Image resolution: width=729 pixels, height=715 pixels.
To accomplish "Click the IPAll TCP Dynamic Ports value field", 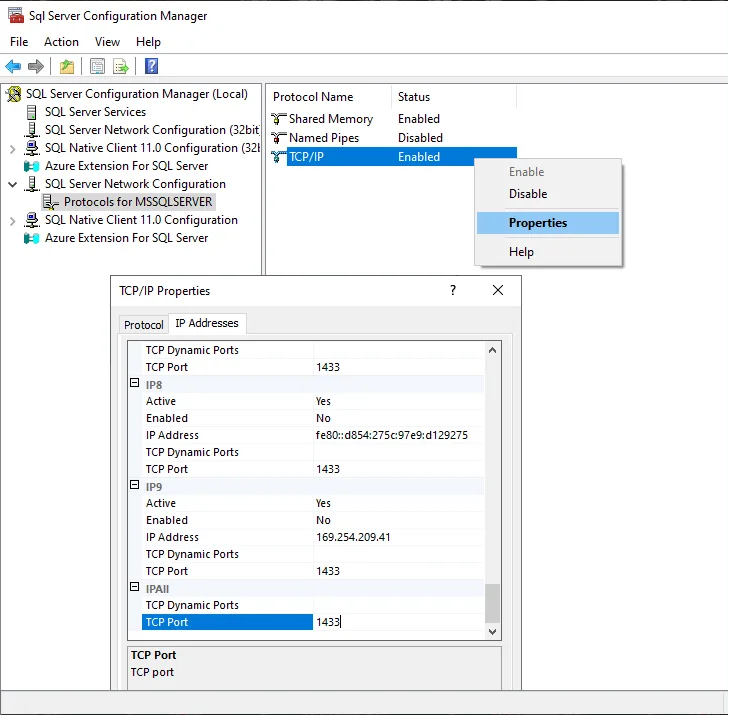I will [x=398, y=605].
